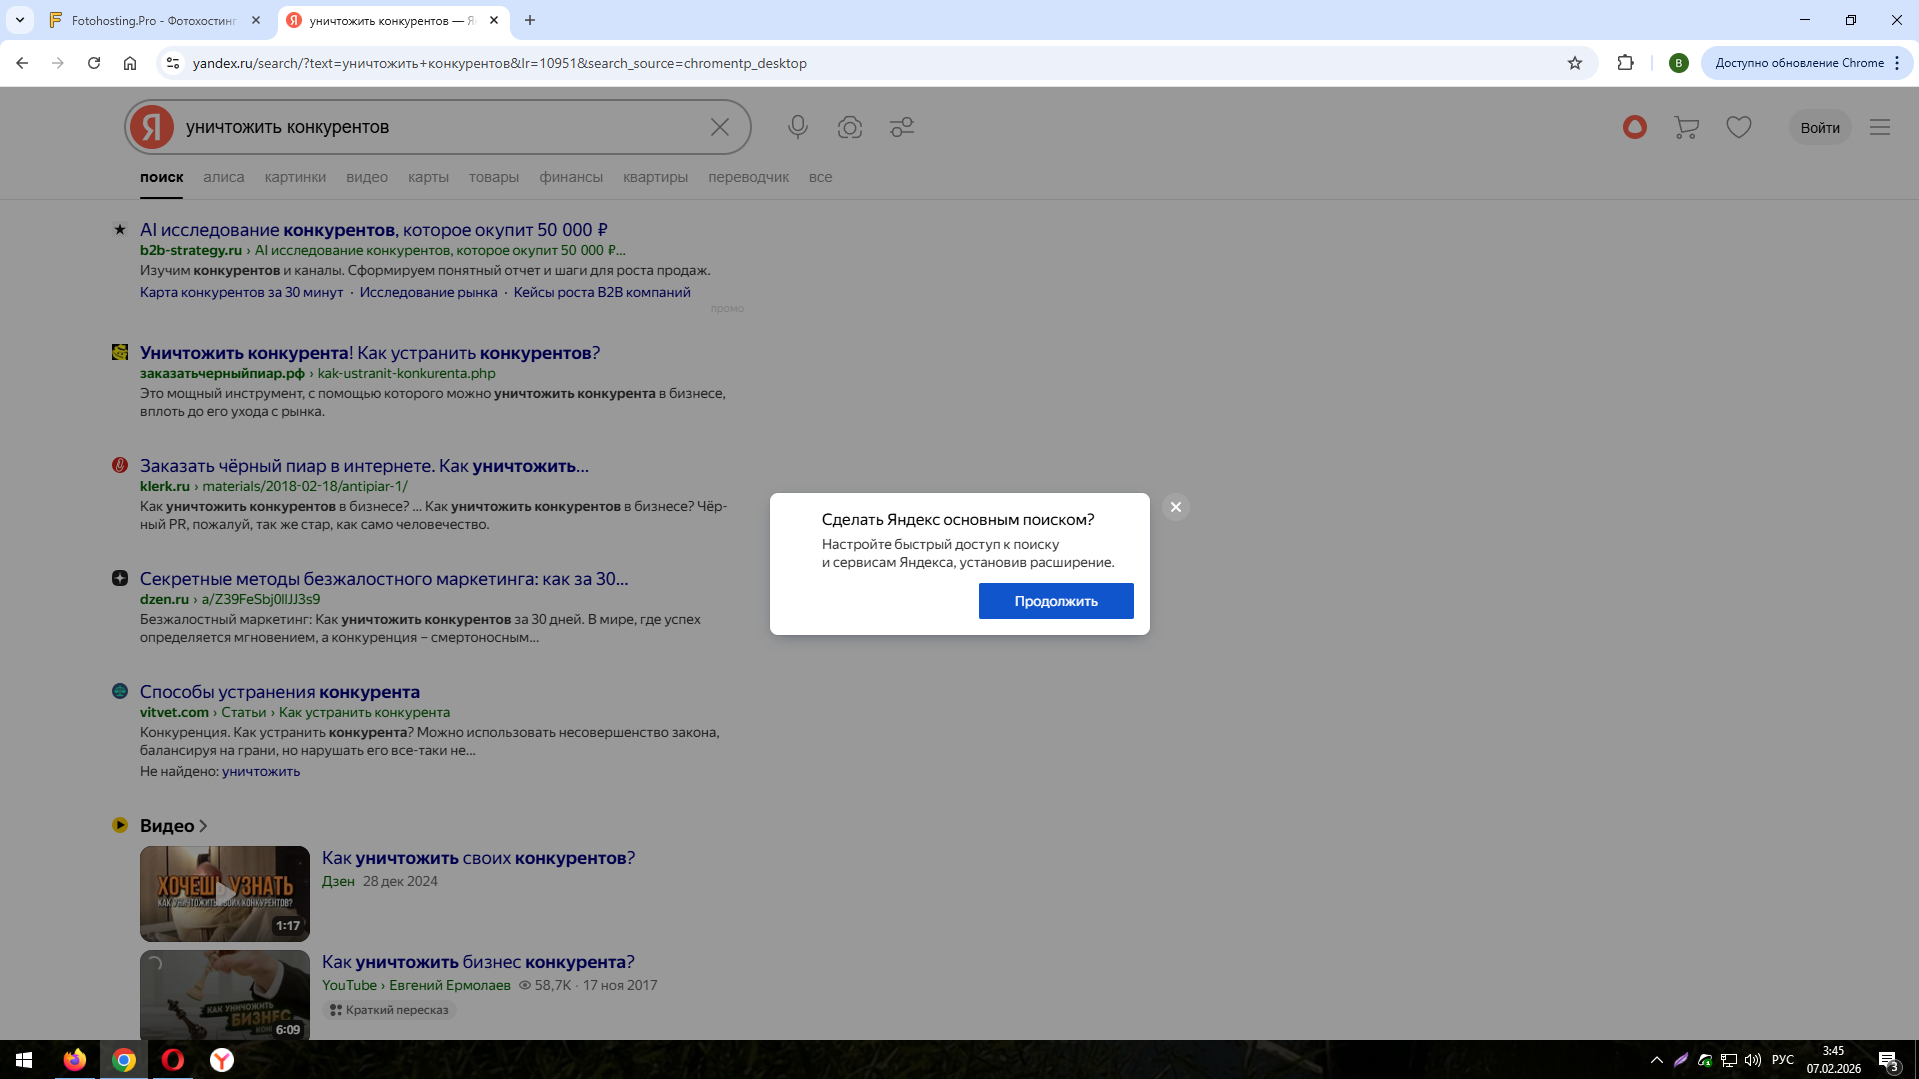Open Windows notification center

tap(1888, 1060)
